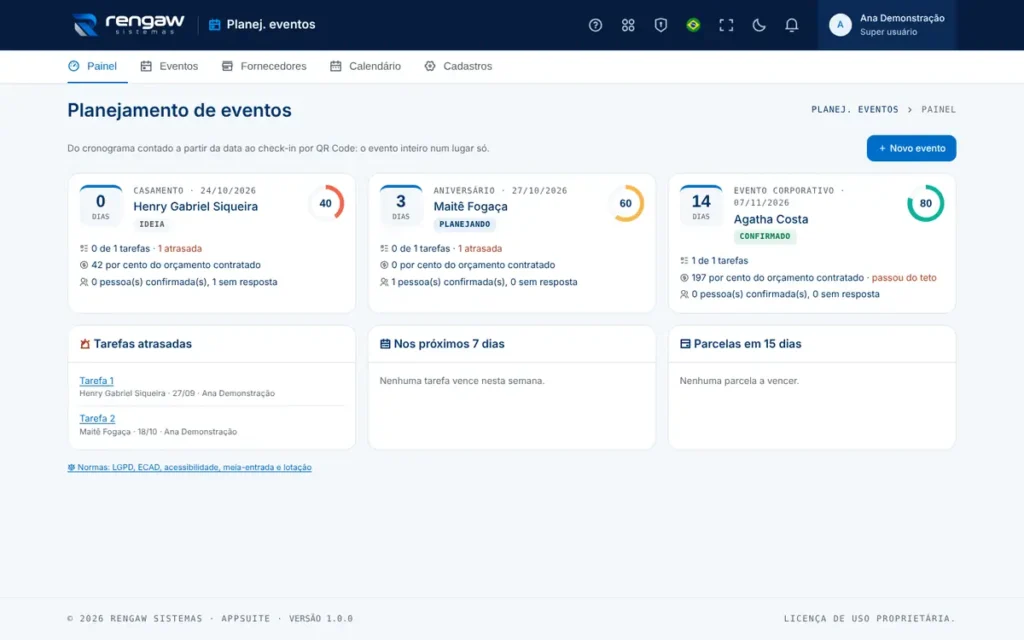This screenshot has width=1024, height=640.
Task: Click 'Nenhuma parcela a vencer.' text
Action: (739, 381)
